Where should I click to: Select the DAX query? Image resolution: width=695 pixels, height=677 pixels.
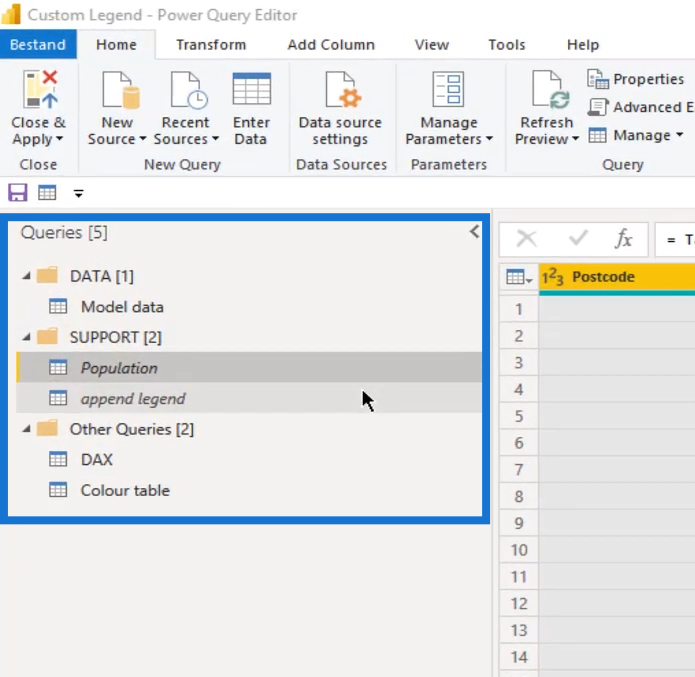coord(249,459)
